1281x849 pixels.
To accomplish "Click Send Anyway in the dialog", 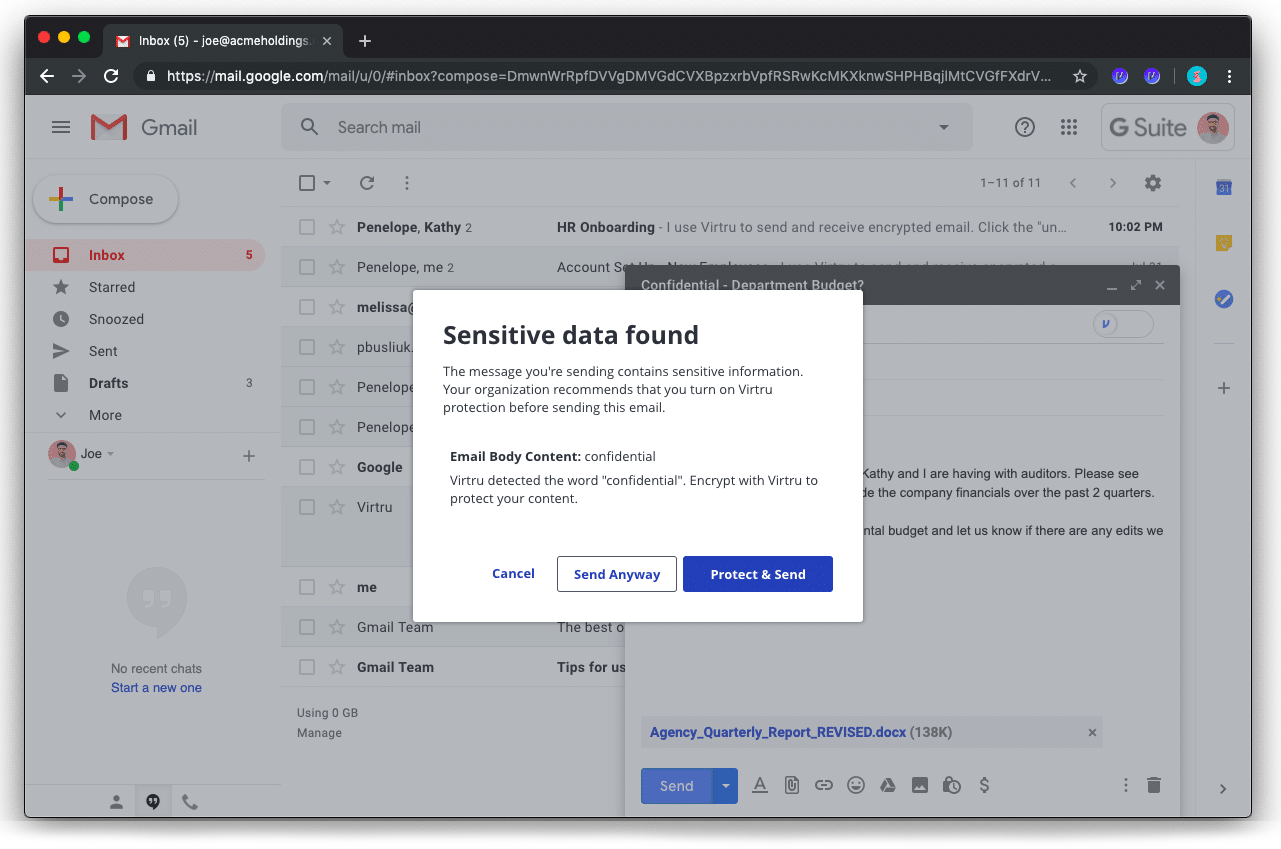I will pos(616,574).
